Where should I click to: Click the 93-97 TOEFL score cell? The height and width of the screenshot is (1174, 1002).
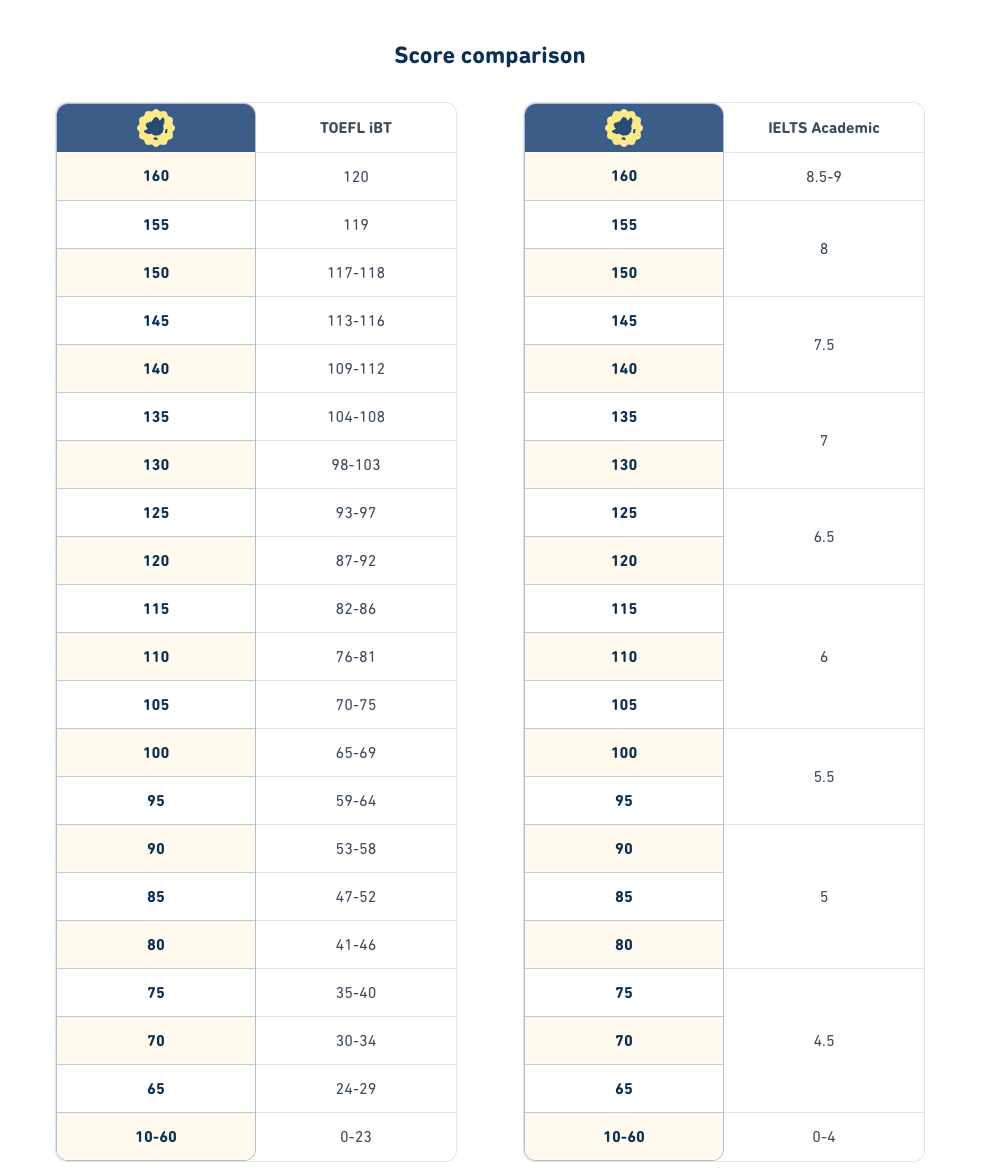[x=356, y=513]
